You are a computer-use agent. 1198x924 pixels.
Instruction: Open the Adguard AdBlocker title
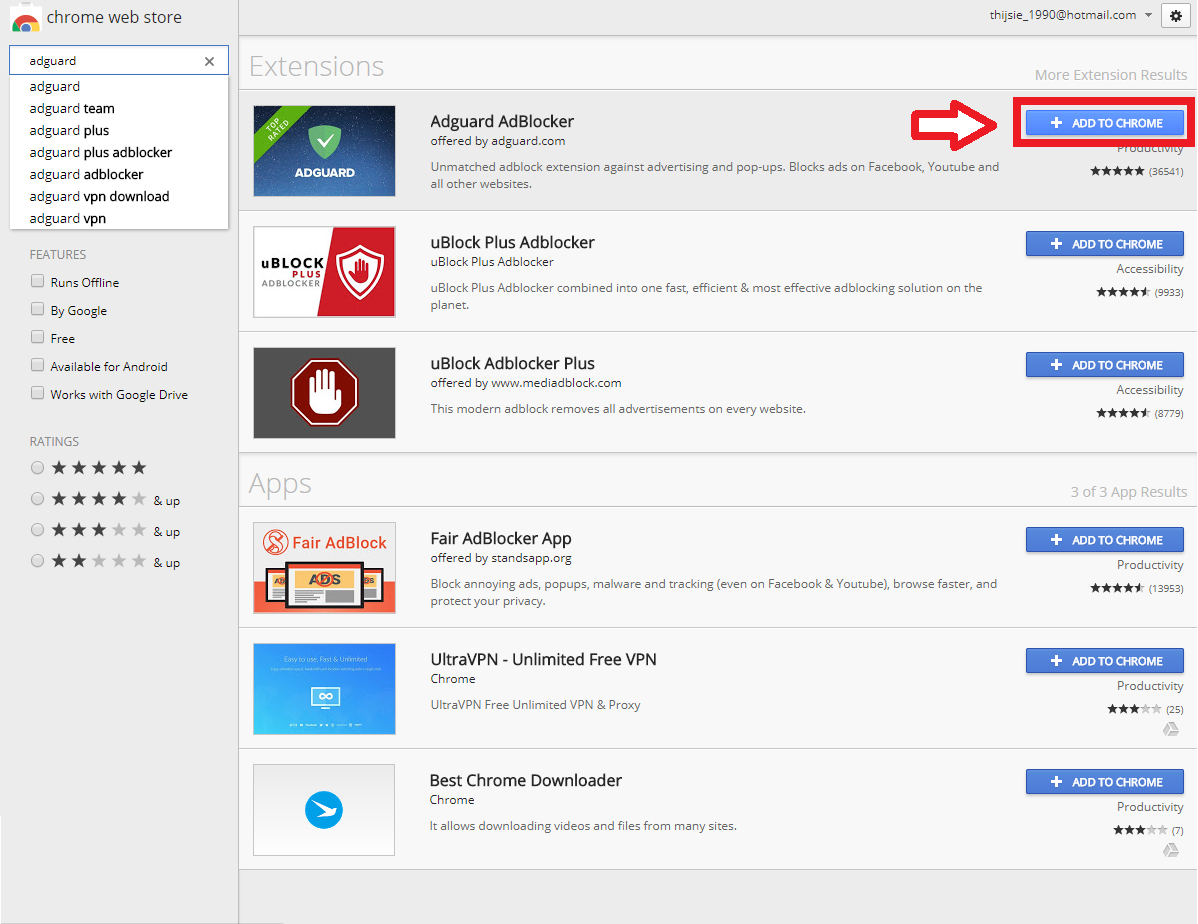point(502,122)
